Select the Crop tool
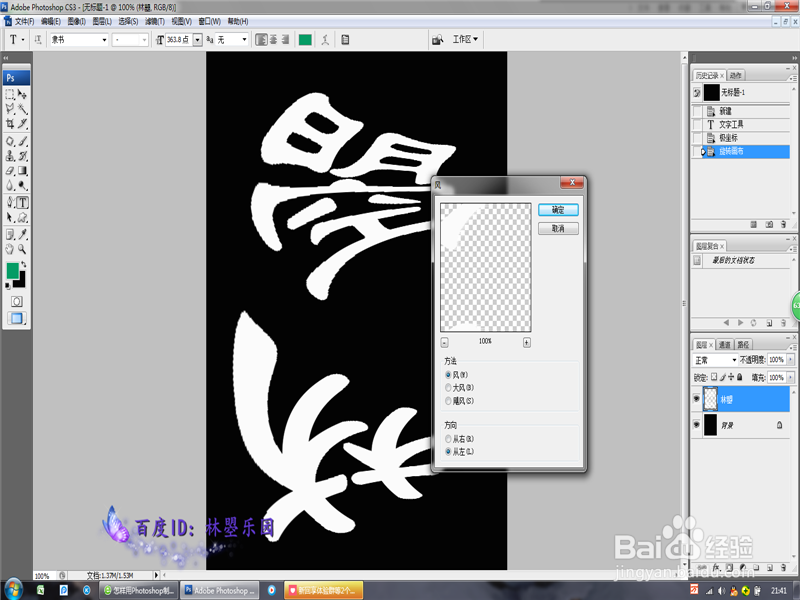Image resolution: width=800 pixels, height=600 pixels. pos(10,123)
